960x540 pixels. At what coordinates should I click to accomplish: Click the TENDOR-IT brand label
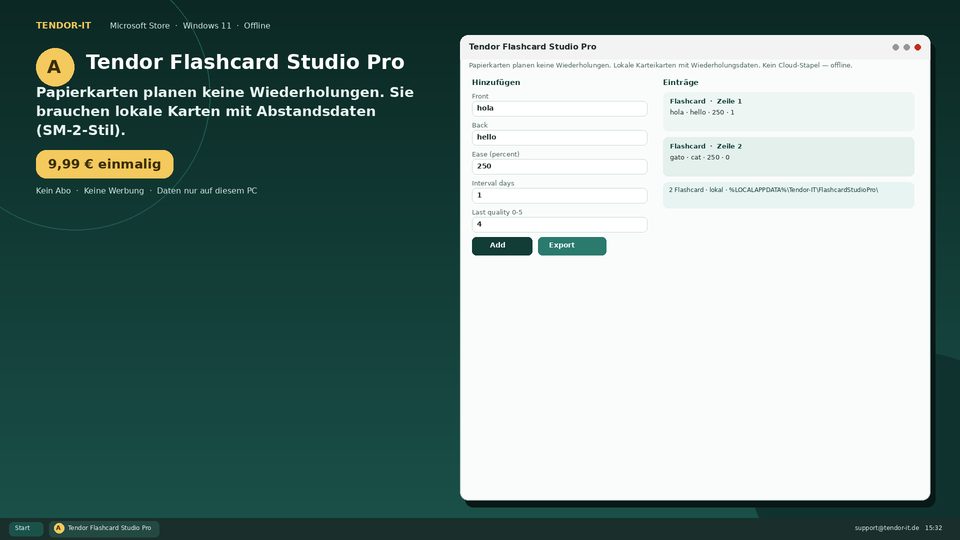tap(64, 26)
